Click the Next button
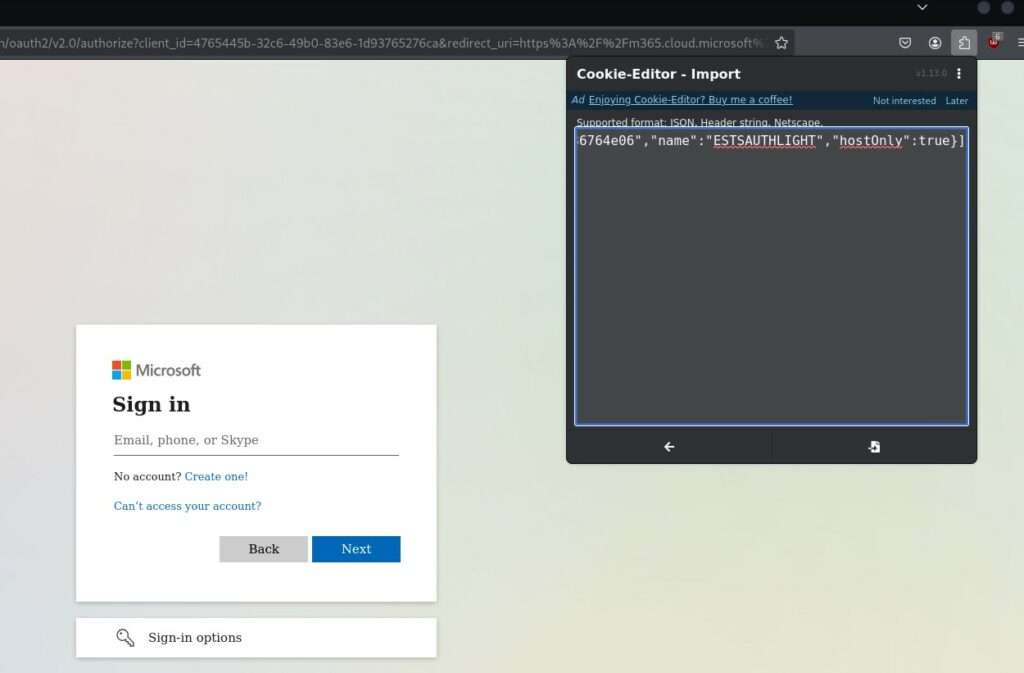The height and width of the screenshot is (673, 1024). (356, 549)
